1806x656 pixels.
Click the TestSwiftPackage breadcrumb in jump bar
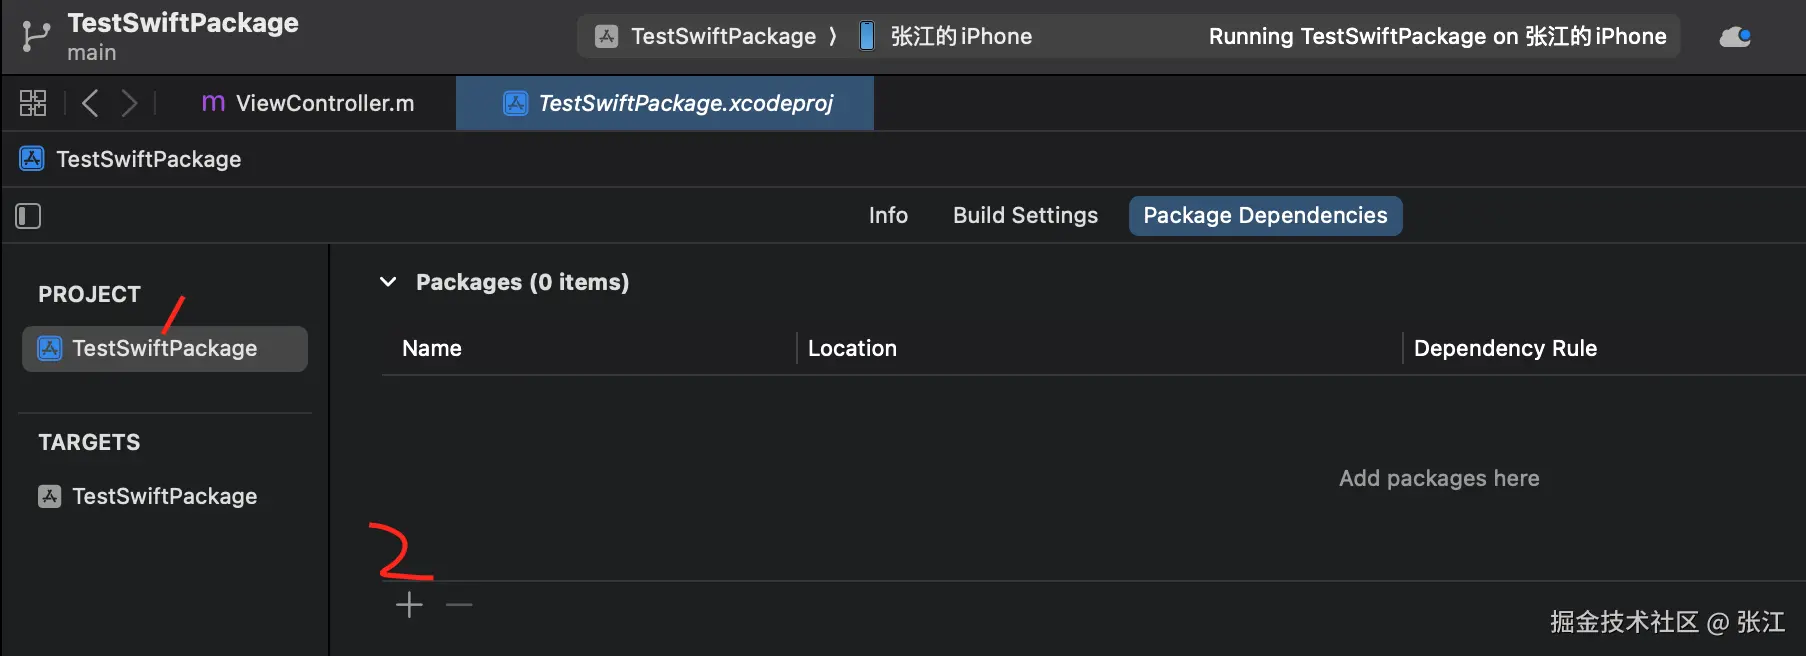coord(148,160)
